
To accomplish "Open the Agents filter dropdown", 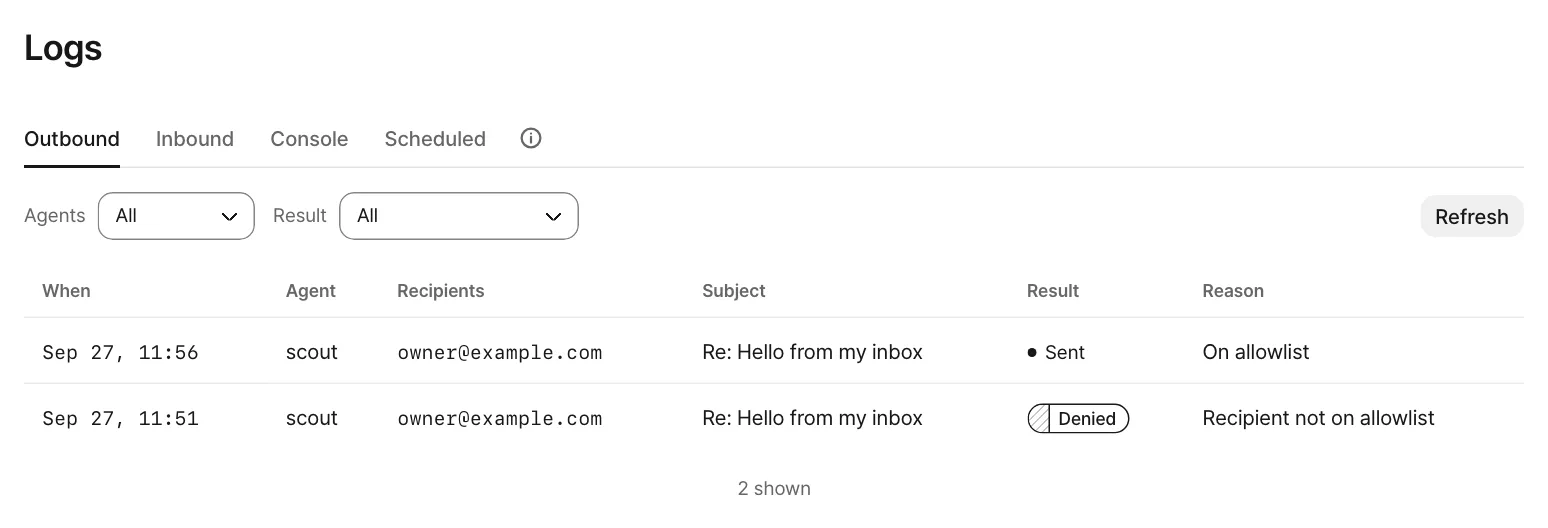I will click(x=176, y=216).
